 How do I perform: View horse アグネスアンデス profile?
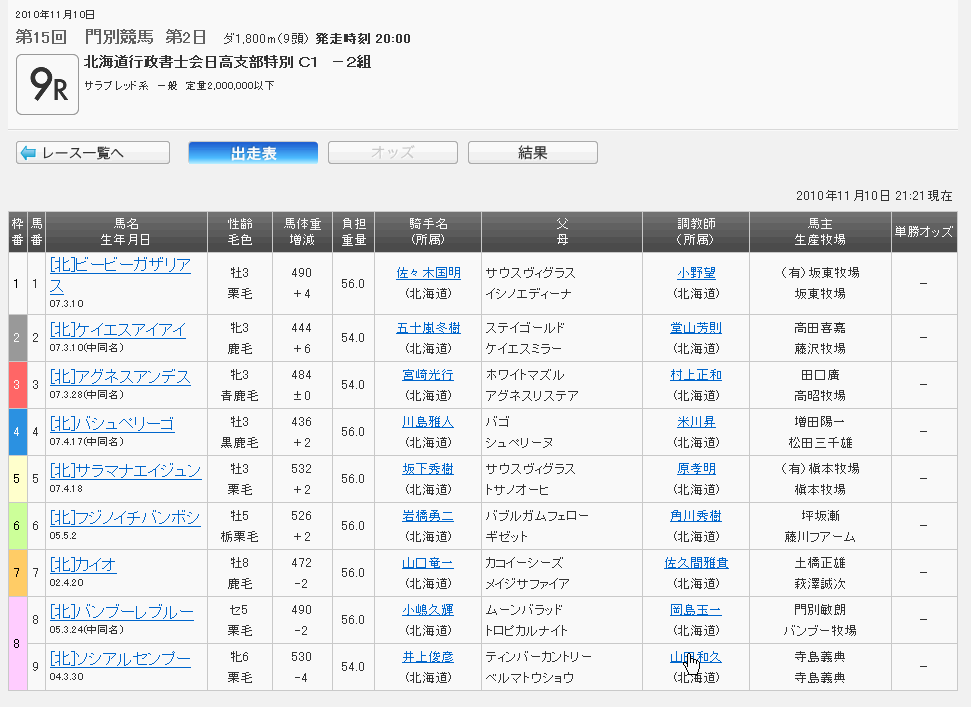[x=119, y=376]
